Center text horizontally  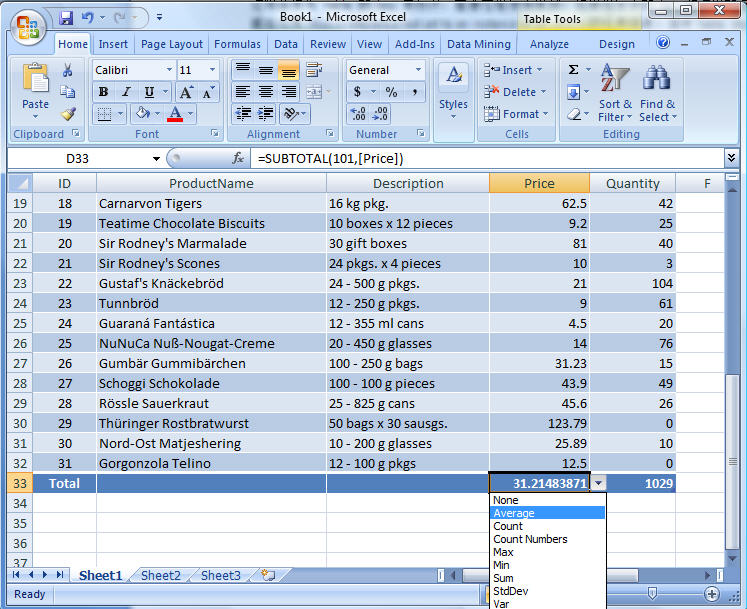click(265, 91)
